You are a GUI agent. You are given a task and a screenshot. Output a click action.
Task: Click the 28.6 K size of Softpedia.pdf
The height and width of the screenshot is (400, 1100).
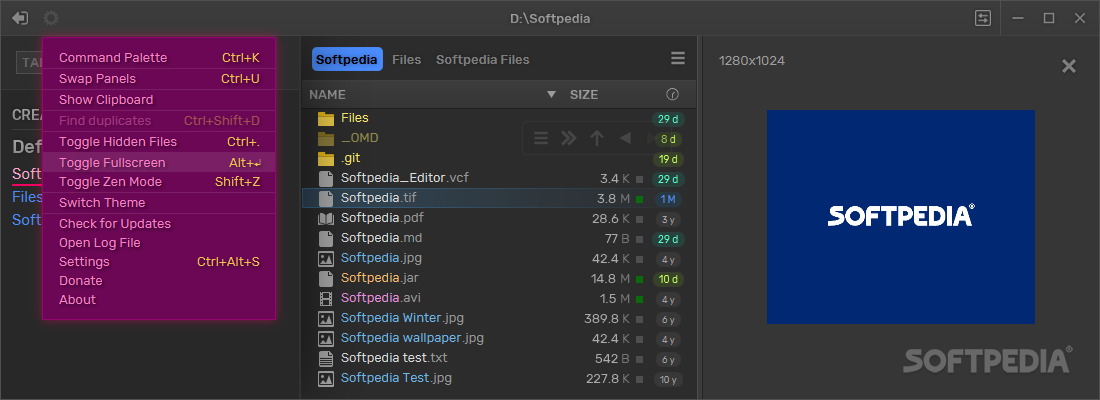(611, 218)
